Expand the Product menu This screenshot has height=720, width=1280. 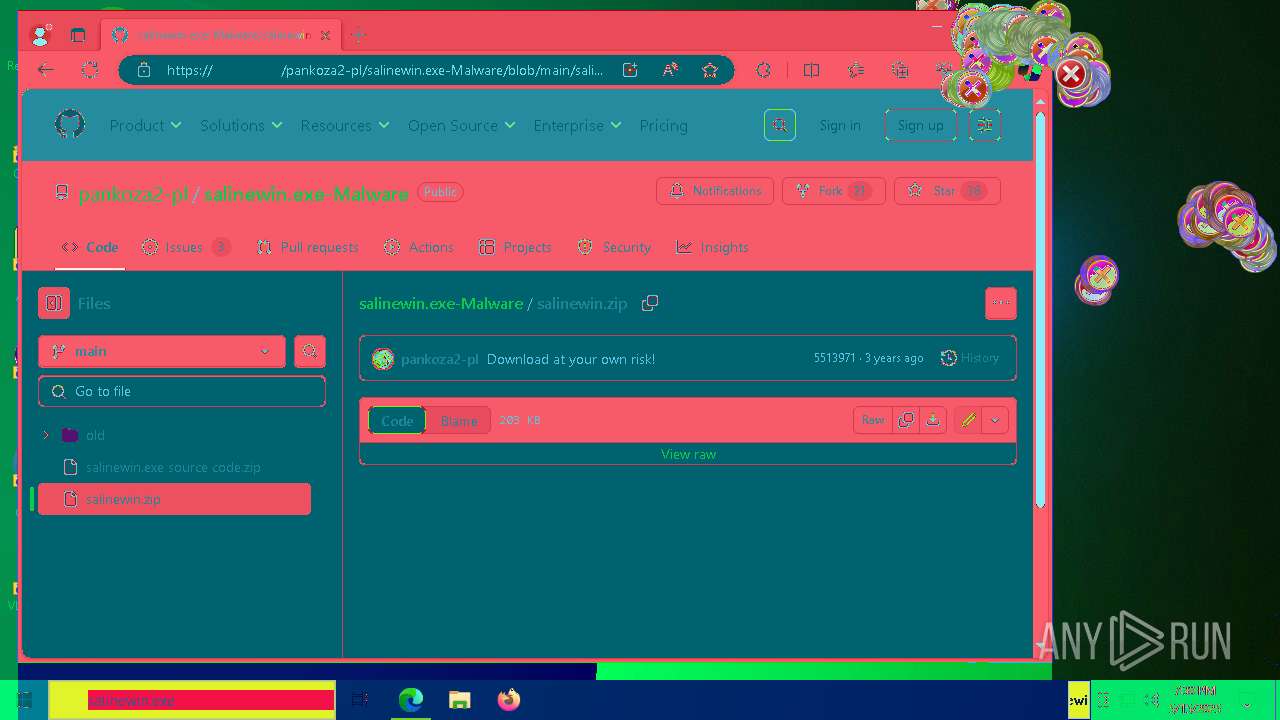pyautogui.click(x=145, y=125)
